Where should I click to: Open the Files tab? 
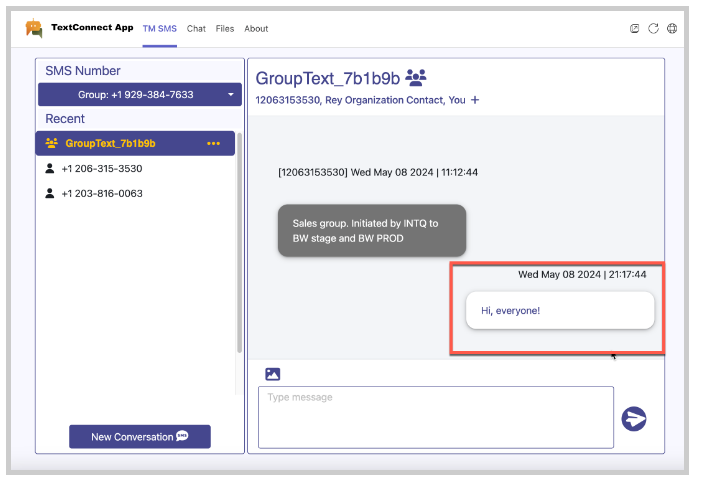point(225,28)
